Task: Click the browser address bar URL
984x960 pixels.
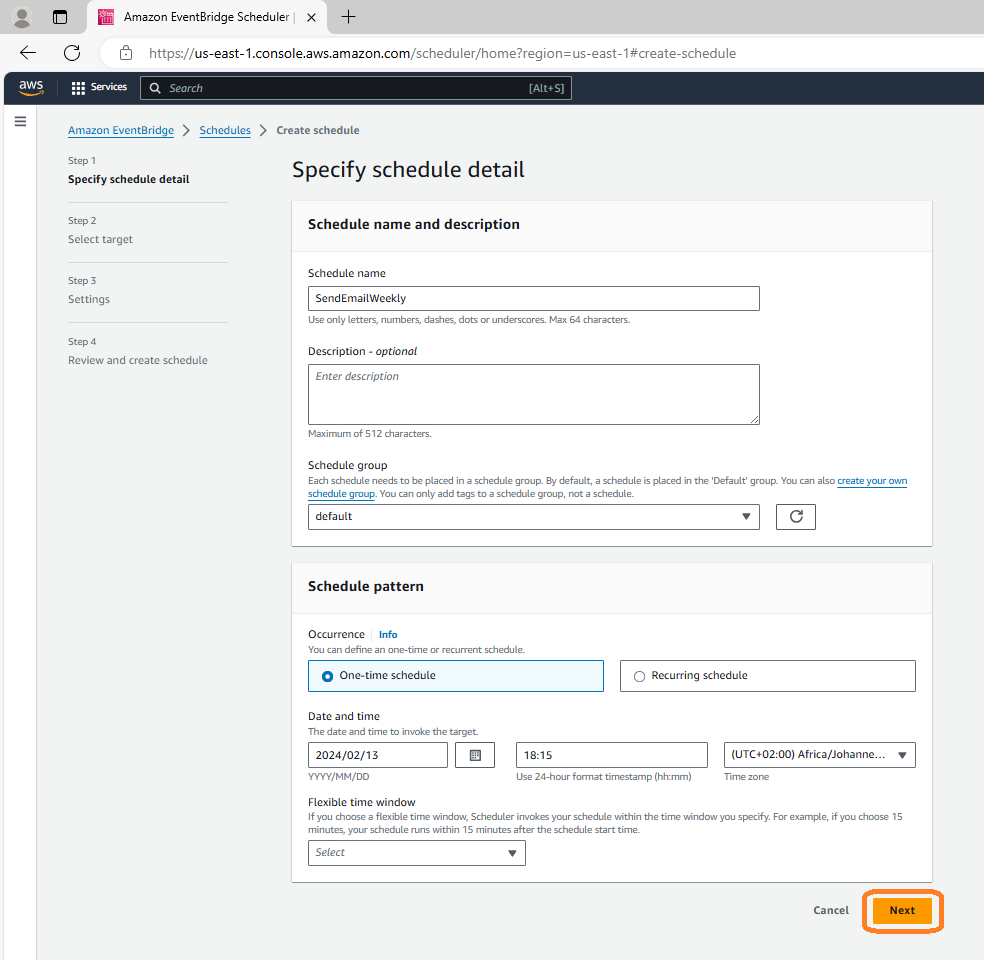Action: [442, 53]
